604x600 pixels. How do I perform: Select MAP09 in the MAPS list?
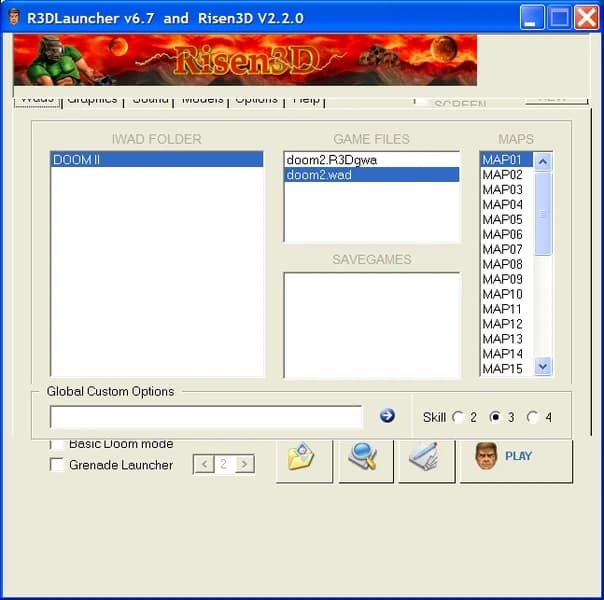[507, 279]
